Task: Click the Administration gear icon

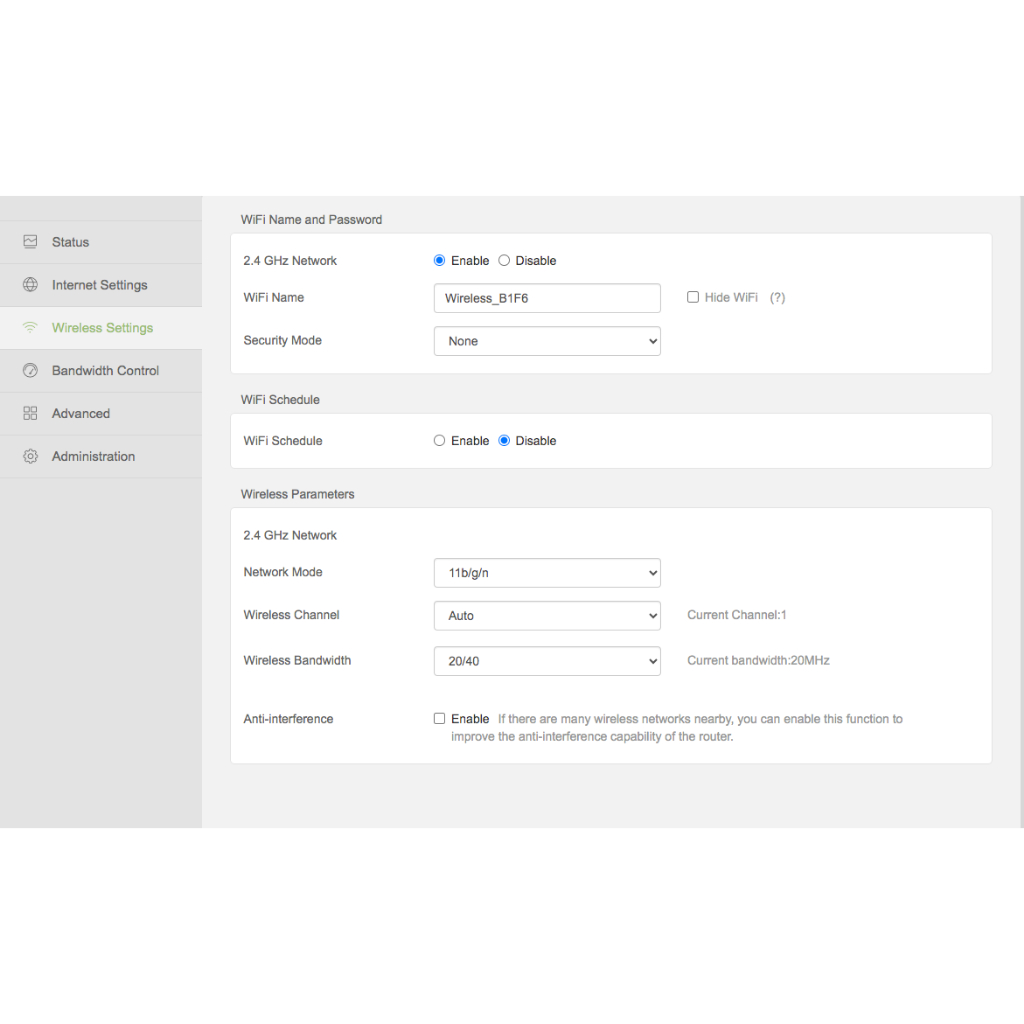Action: [30, 456]
